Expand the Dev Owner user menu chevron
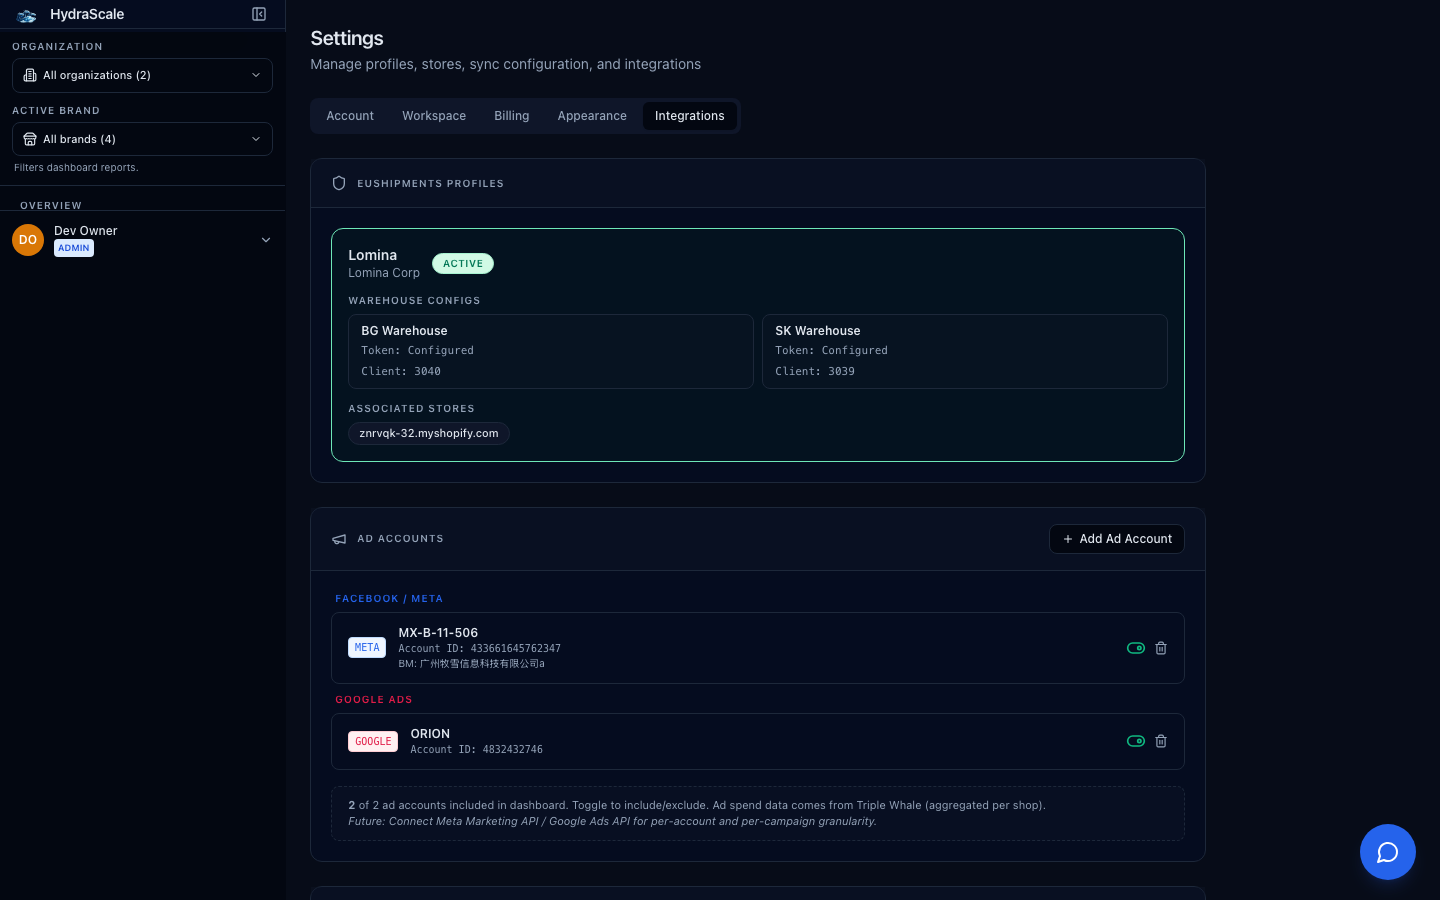This screenshot has height=900, width=1440. (266, 240)
